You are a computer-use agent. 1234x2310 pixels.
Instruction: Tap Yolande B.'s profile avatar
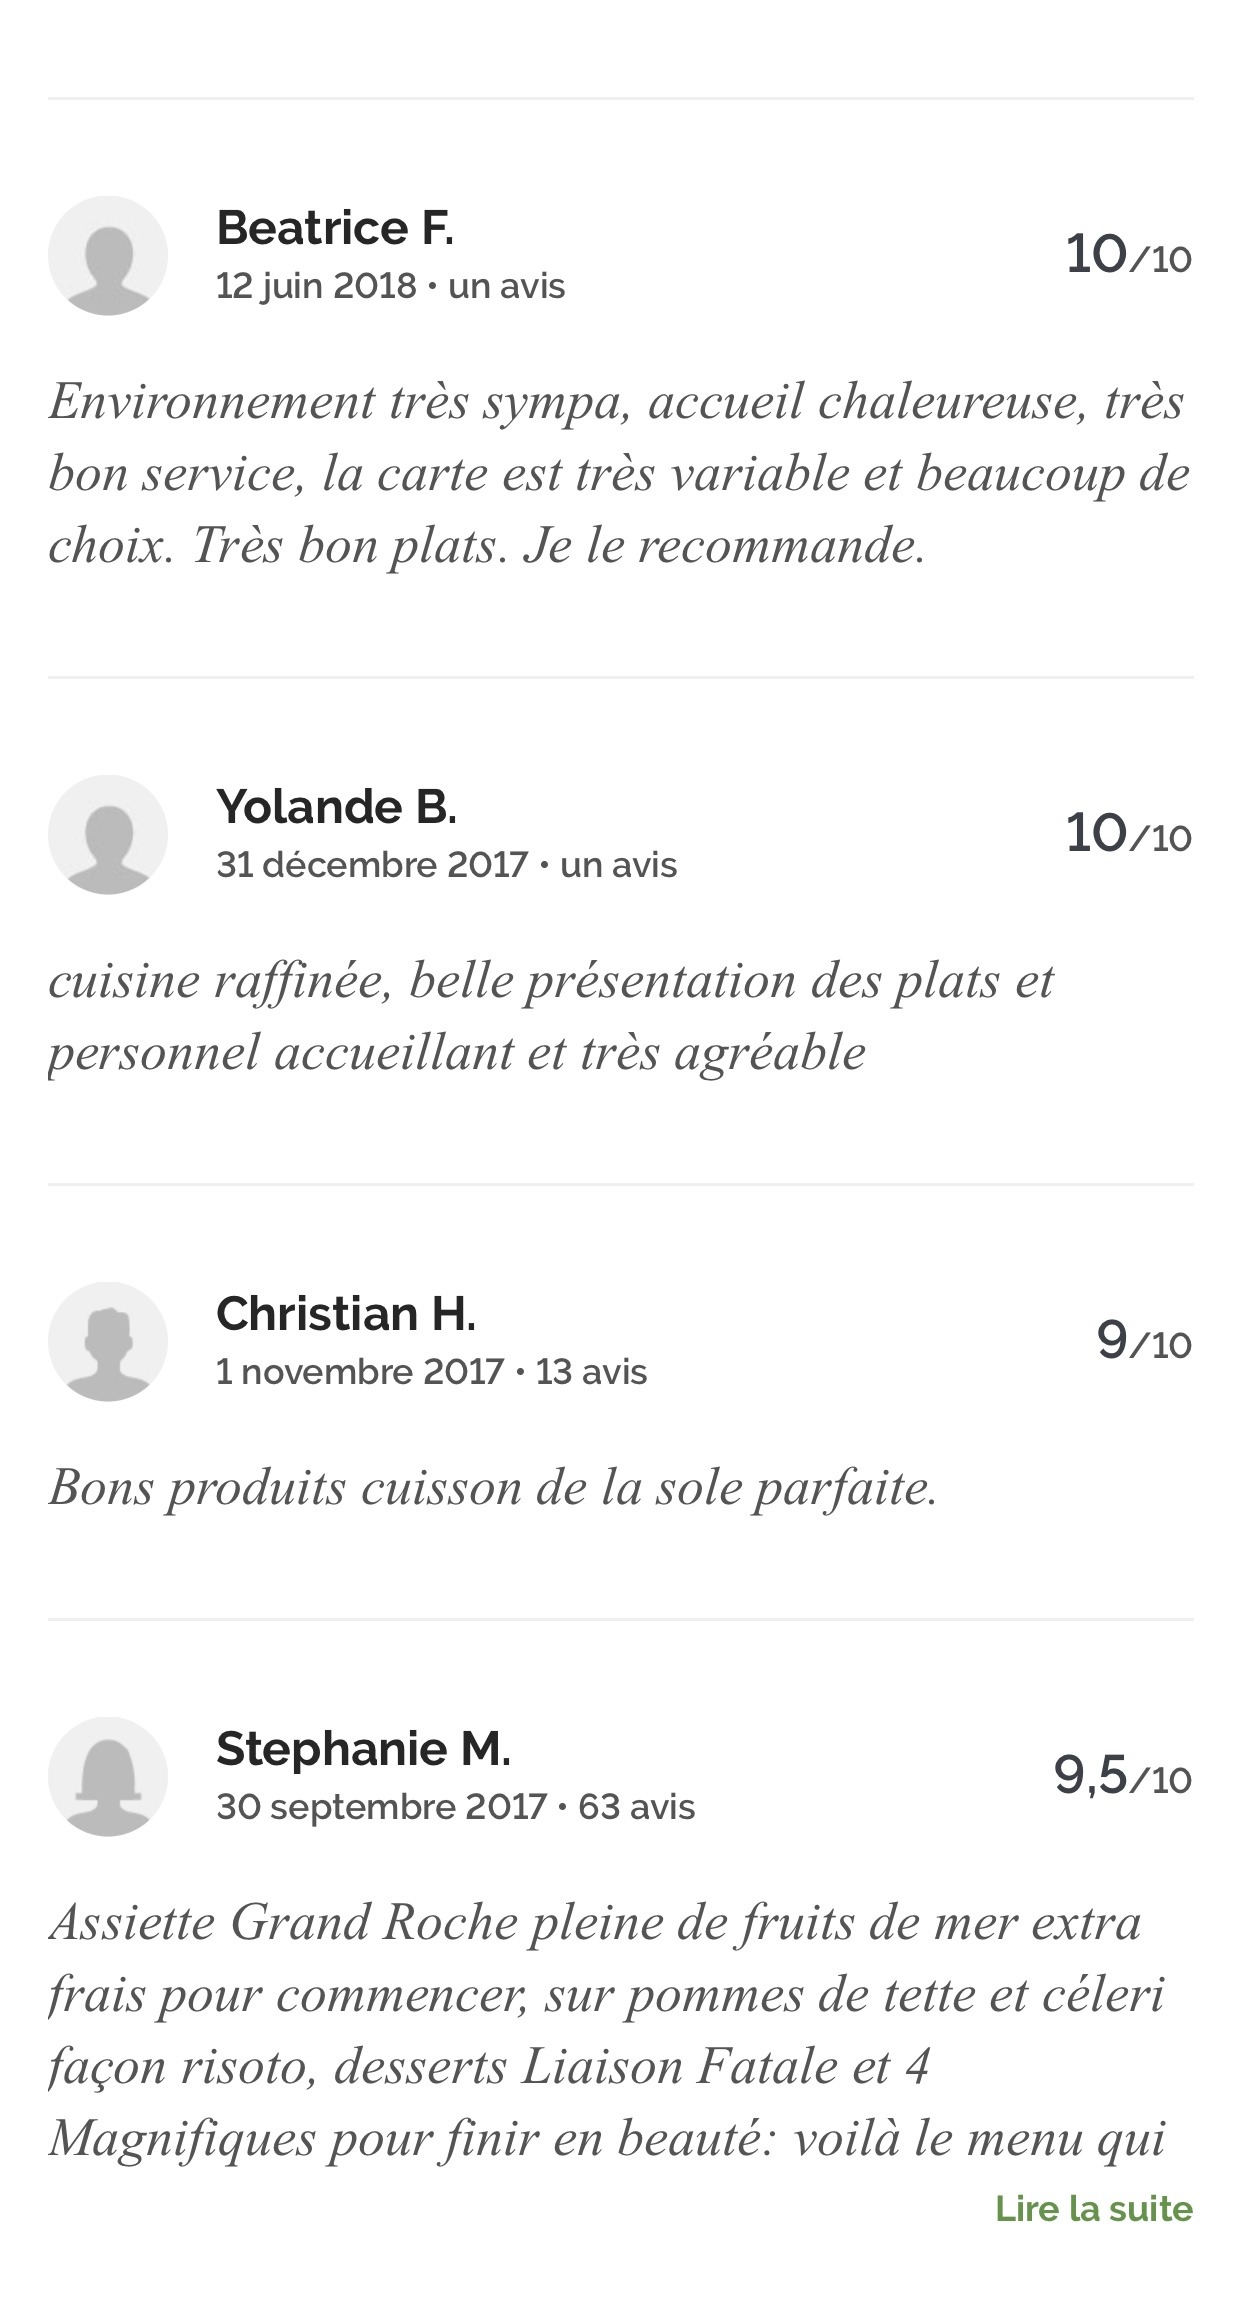(x=108, y=835)
